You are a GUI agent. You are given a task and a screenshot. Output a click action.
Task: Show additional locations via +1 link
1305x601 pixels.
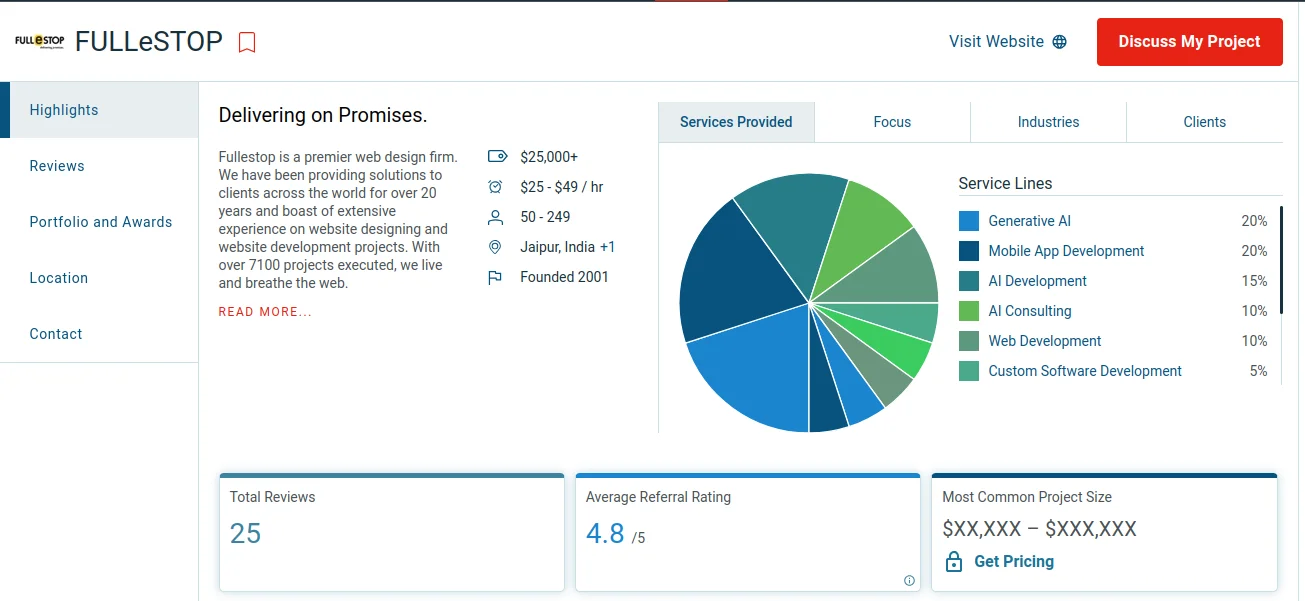click(608, 247)
